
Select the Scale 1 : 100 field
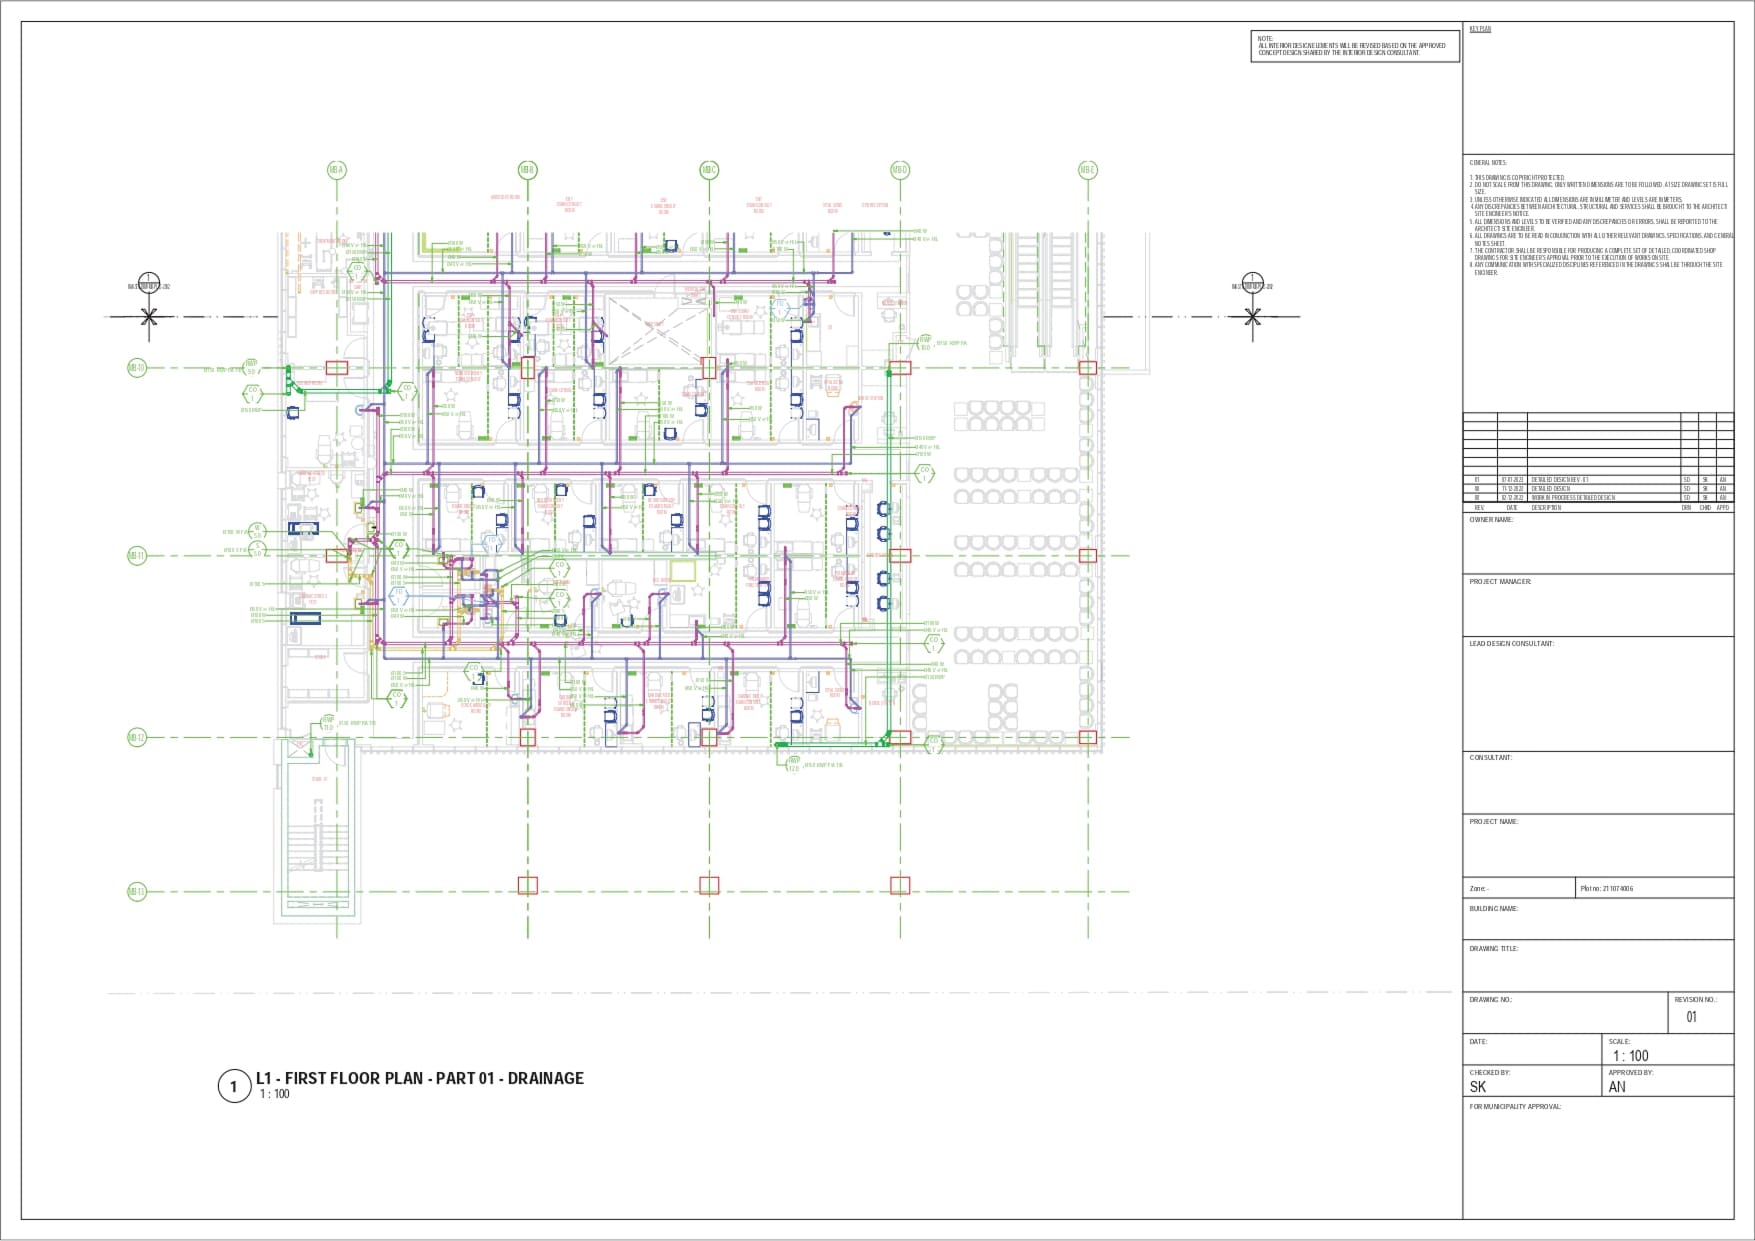[x=1630, y=1056]
